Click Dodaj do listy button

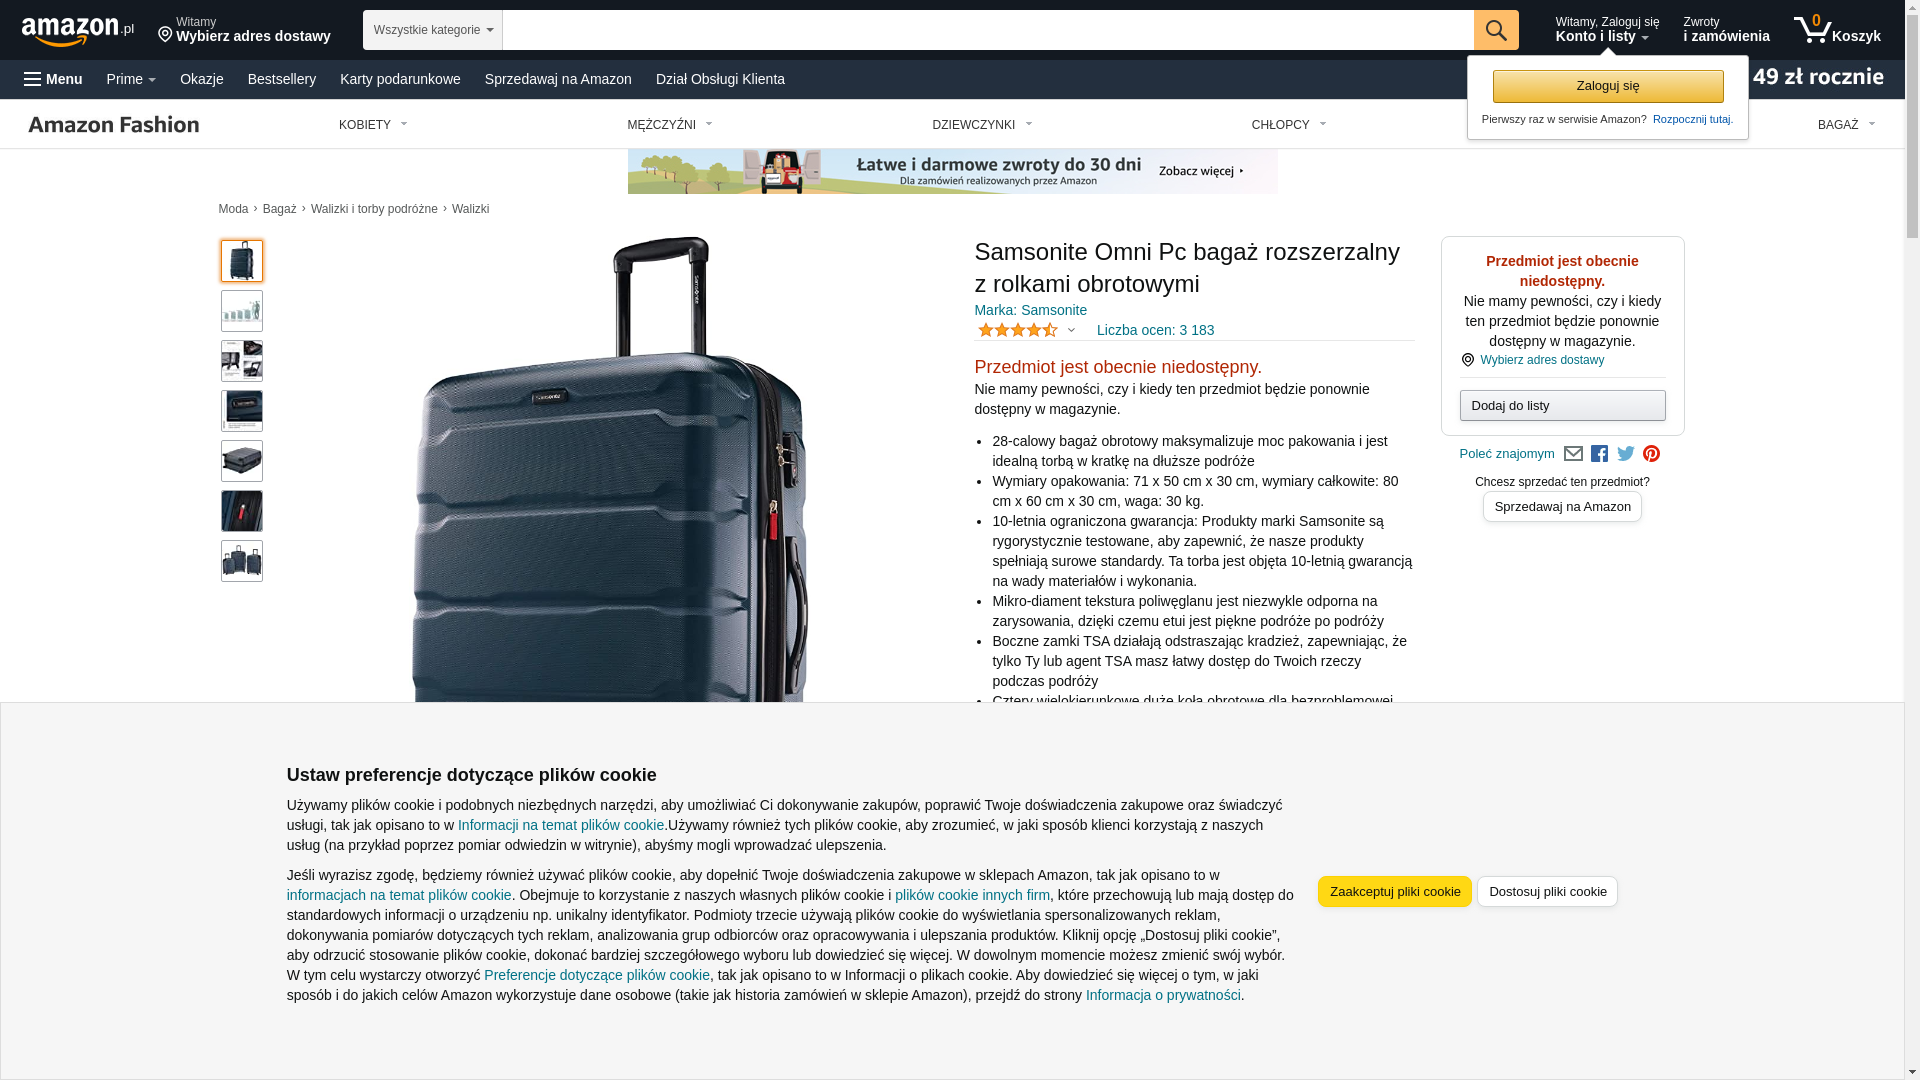(x=1562, y=406)
